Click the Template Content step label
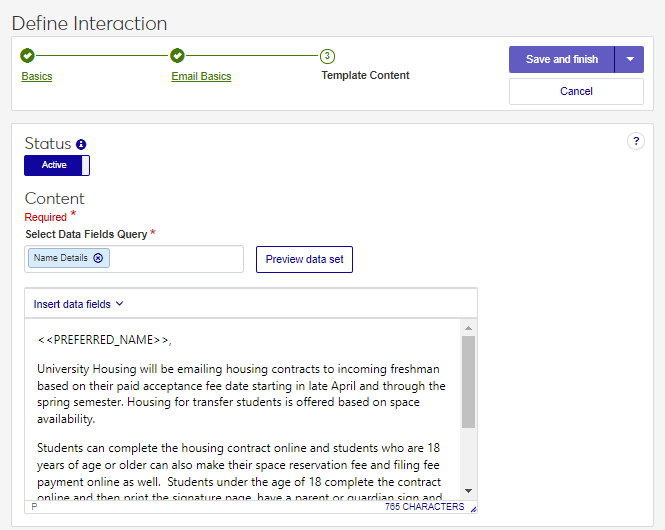 tap(365, 75)
